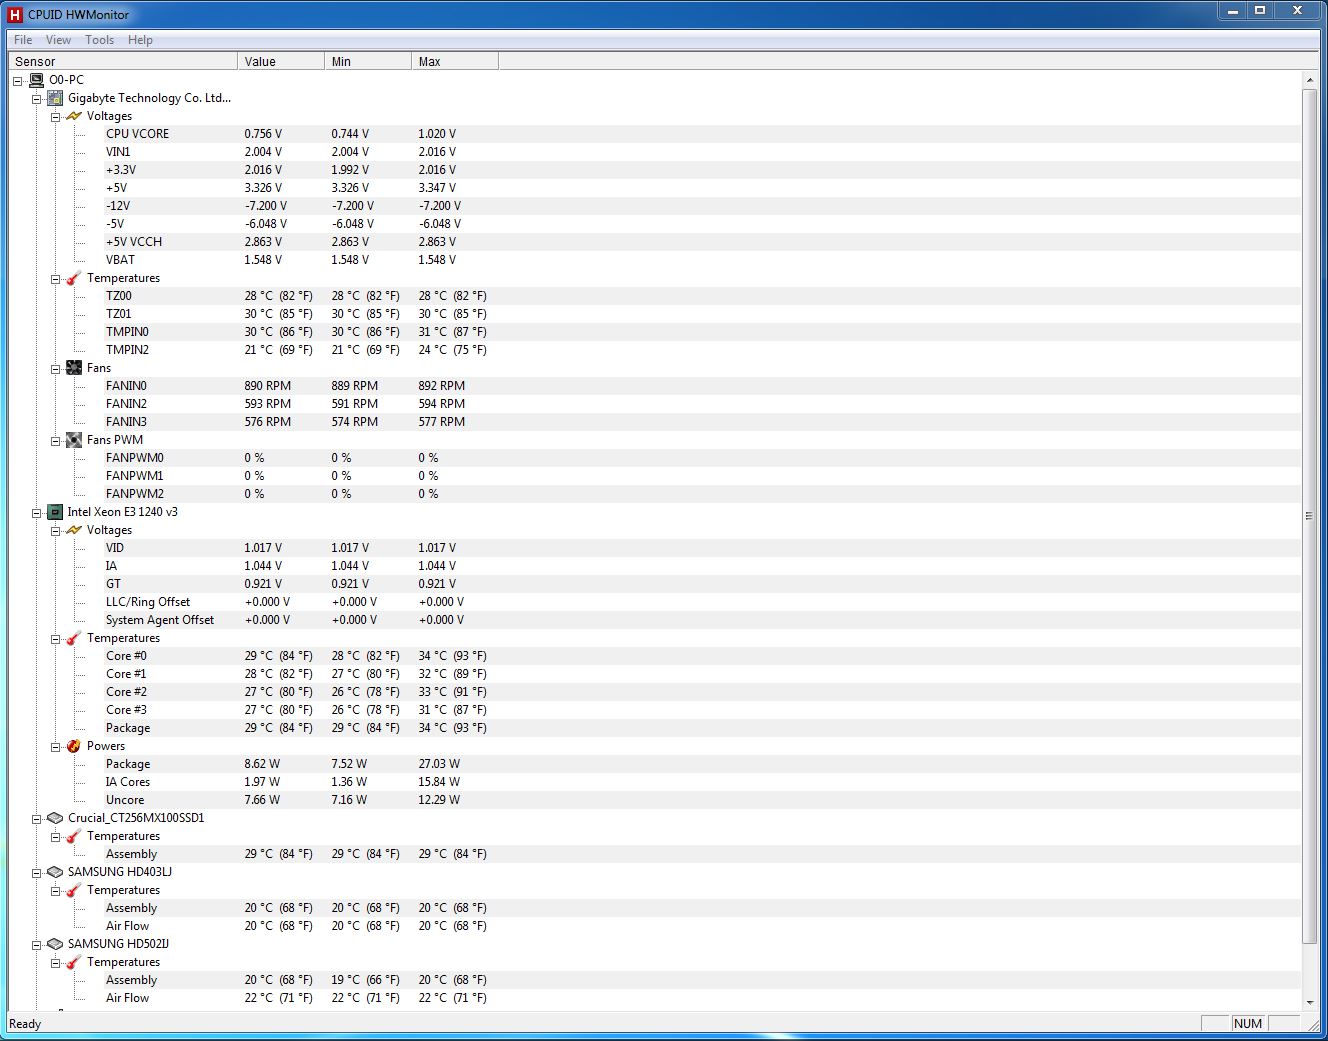Click the vertical scrollbar thumb
The height and width of the screenshot is (1041, 1328).
pyautogui.click(x=1310, y=516)
